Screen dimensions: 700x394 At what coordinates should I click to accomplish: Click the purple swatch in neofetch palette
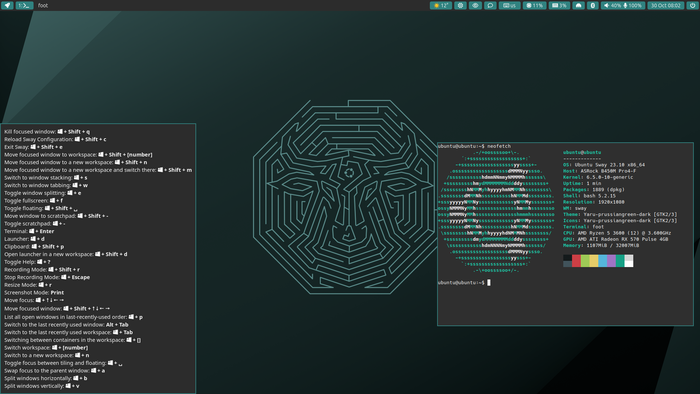611,261
